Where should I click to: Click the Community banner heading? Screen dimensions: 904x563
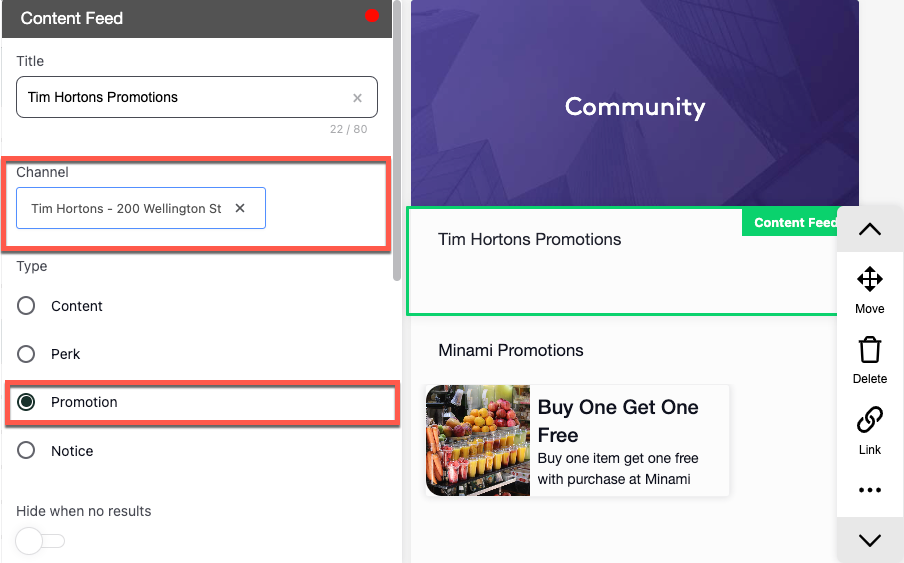point(635,107)
